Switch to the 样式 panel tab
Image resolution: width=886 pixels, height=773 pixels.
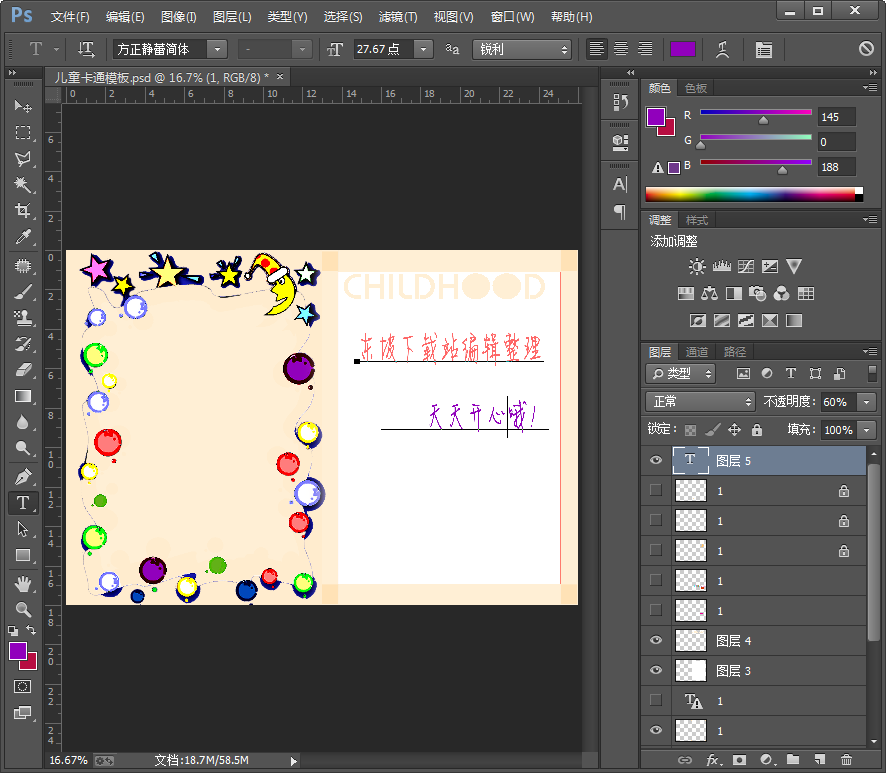(697, 220)
